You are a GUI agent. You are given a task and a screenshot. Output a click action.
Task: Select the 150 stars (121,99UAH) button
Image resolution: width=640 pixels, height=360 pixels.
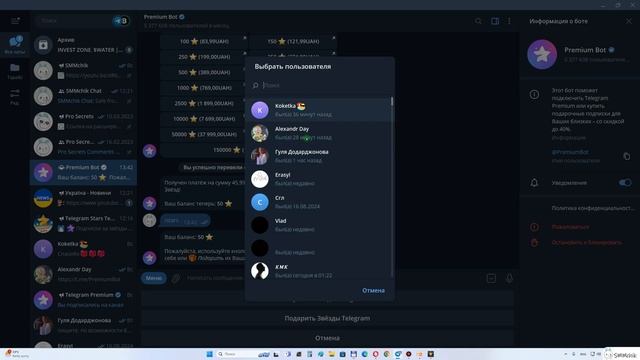[x=293, y=41]
